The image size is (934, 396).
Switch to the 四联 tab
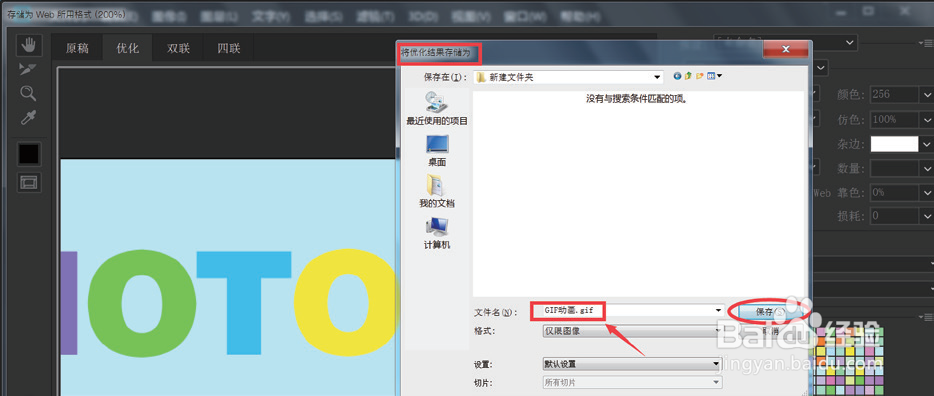tap(229, 49)
